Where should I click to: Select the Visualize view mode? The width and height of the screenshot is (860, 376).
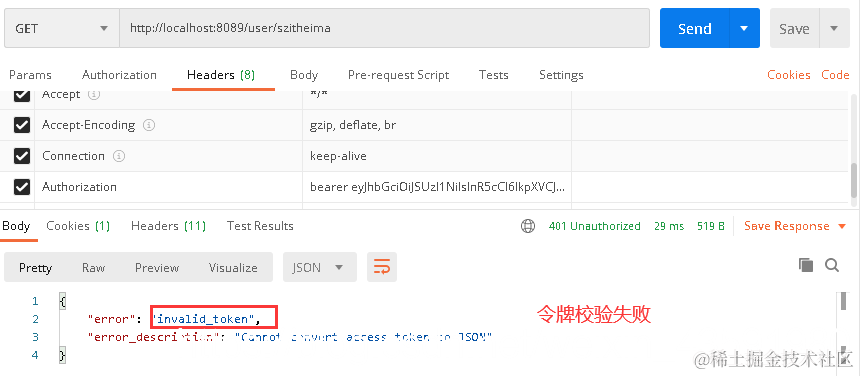233,267
